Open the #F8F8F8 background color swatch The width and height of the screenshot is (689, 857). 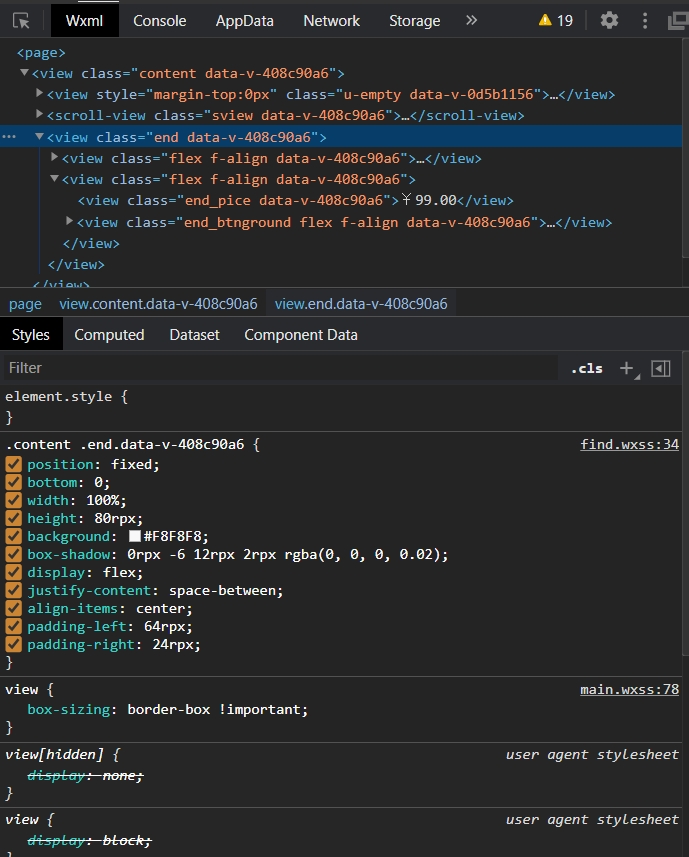[134, 536]
